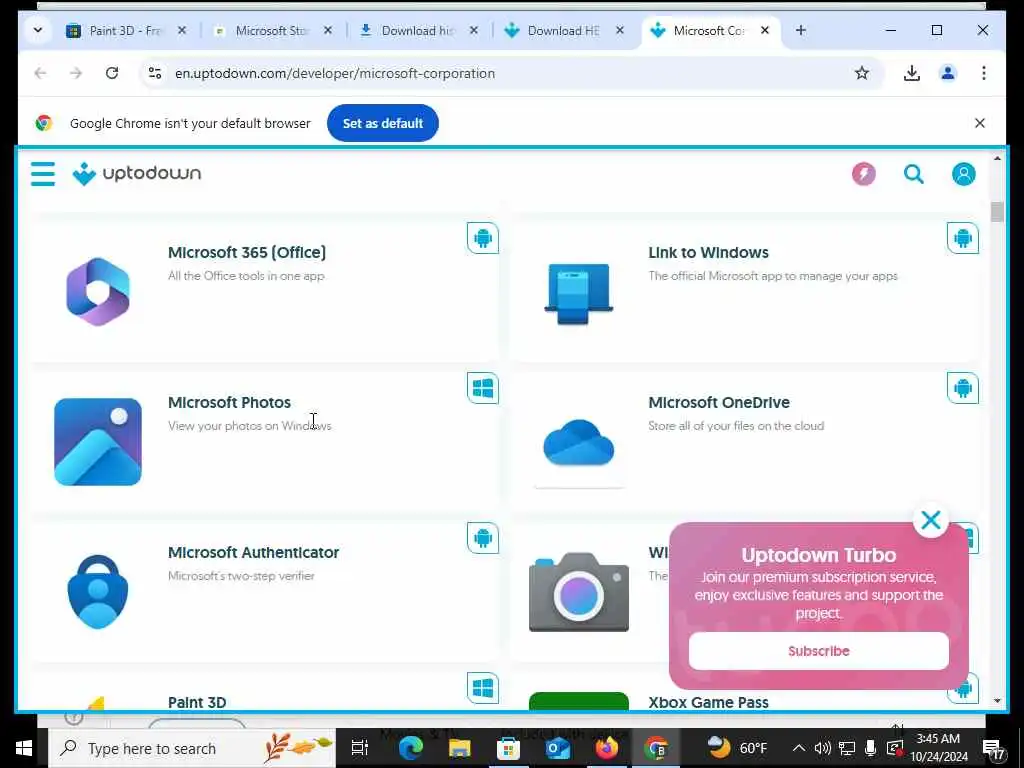The width and height of the screenshot is (1024, 768).
Task: Click the Uptodown logo
Action: click(136, 174)
